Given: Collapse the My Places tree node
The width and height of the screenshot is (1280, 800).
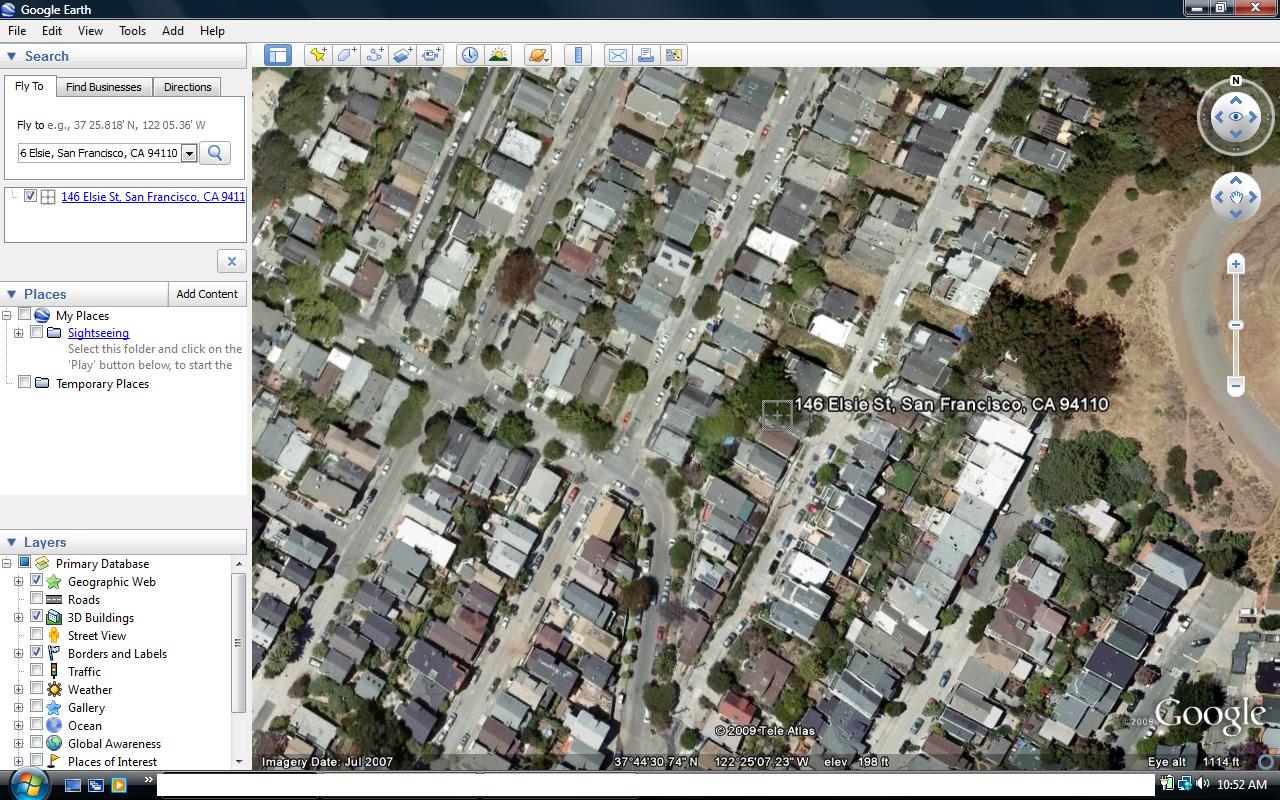Looking at the screenshot, I should coord(7,315).
